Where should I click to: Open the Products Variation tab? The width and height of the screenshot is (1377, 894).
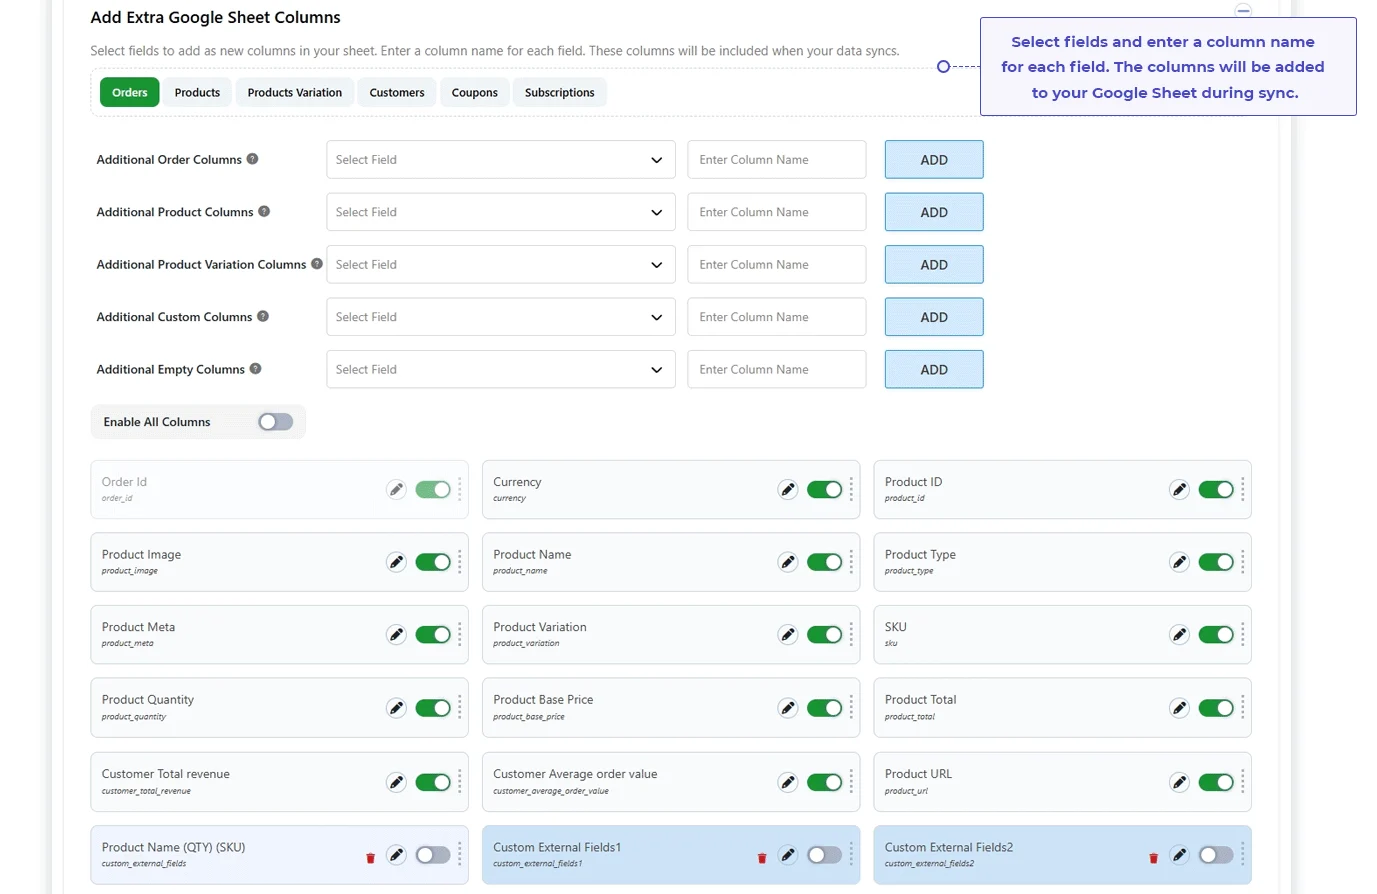(295, 93)
